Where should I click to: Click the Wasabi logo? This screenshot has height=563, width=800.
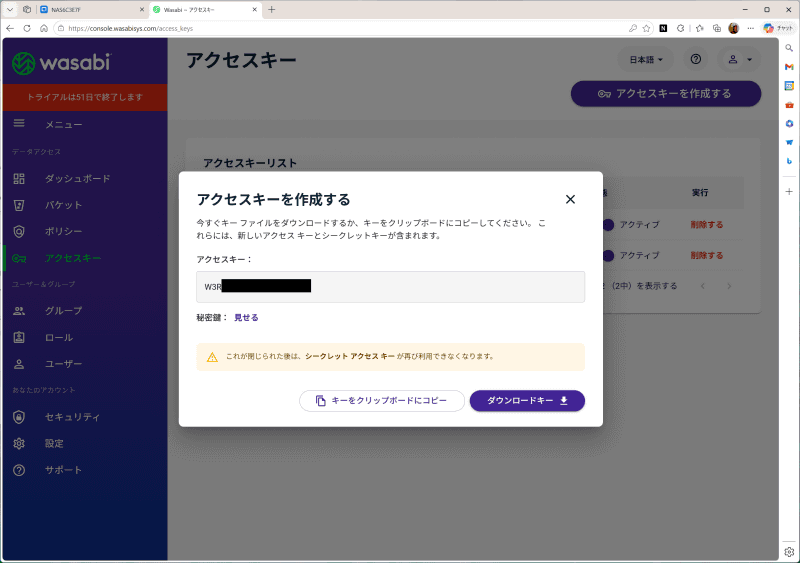click(61, 63)
